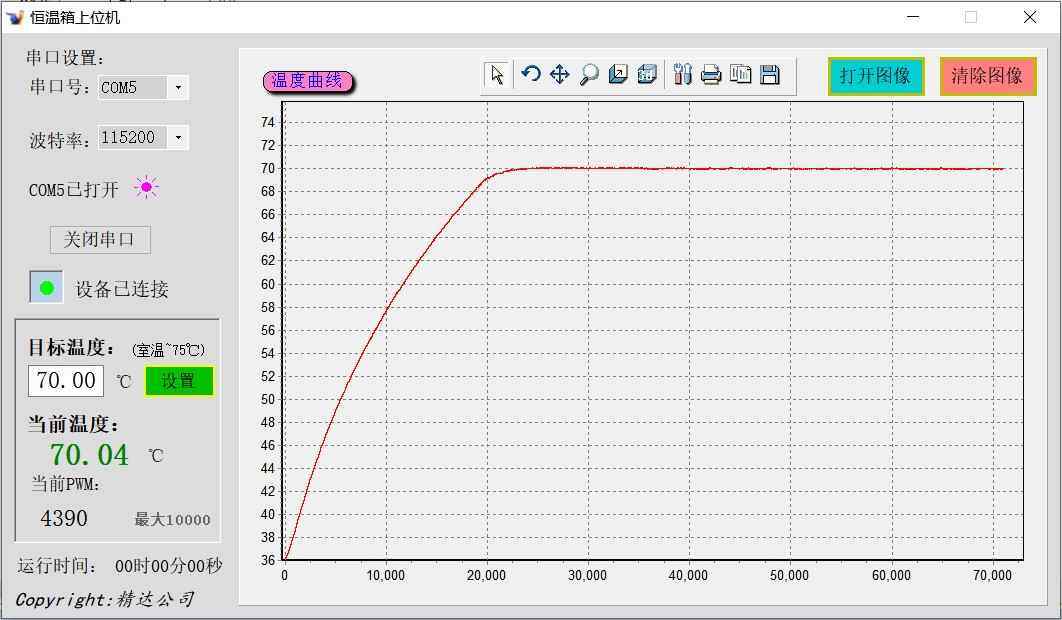Click the green 设置 button

tap(179, 381)
